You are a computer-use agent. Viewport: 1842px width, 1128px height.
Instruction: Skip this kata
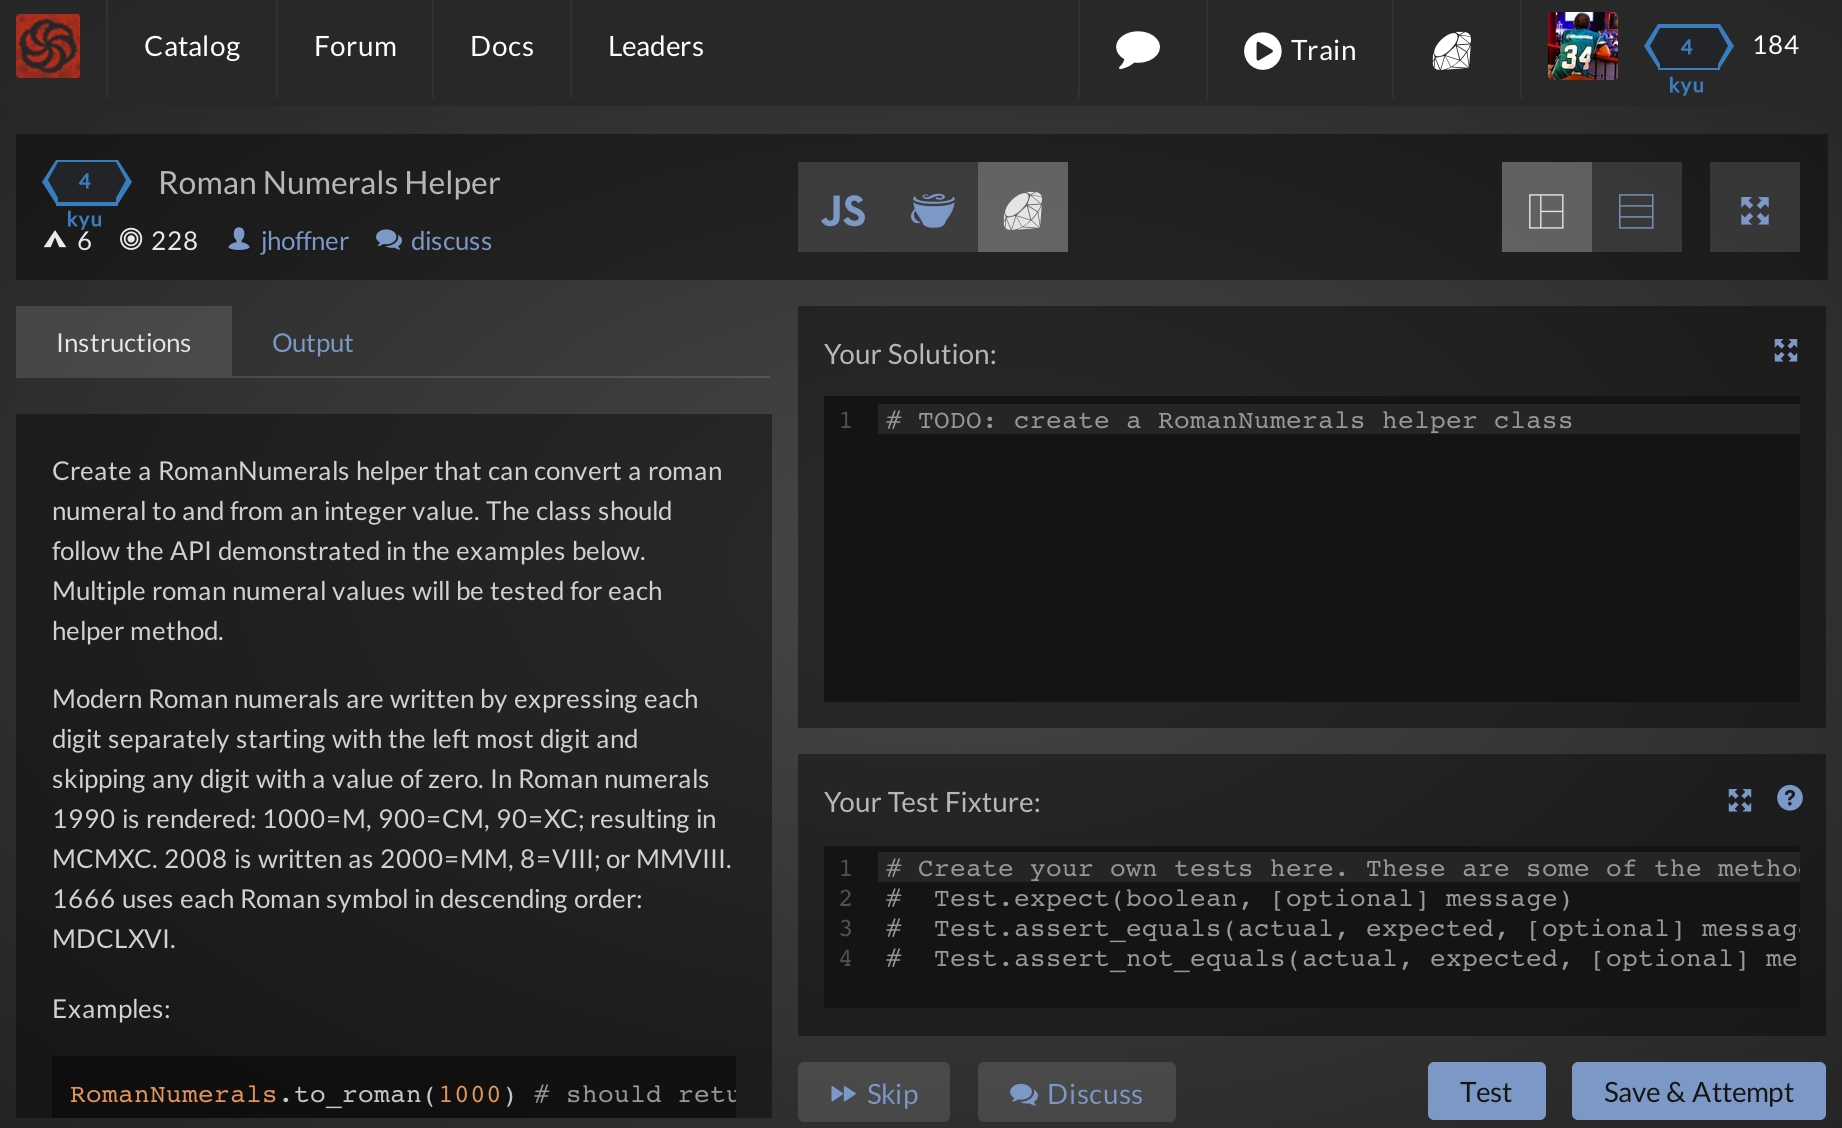pyautogui.click(x=873, y=1093)
